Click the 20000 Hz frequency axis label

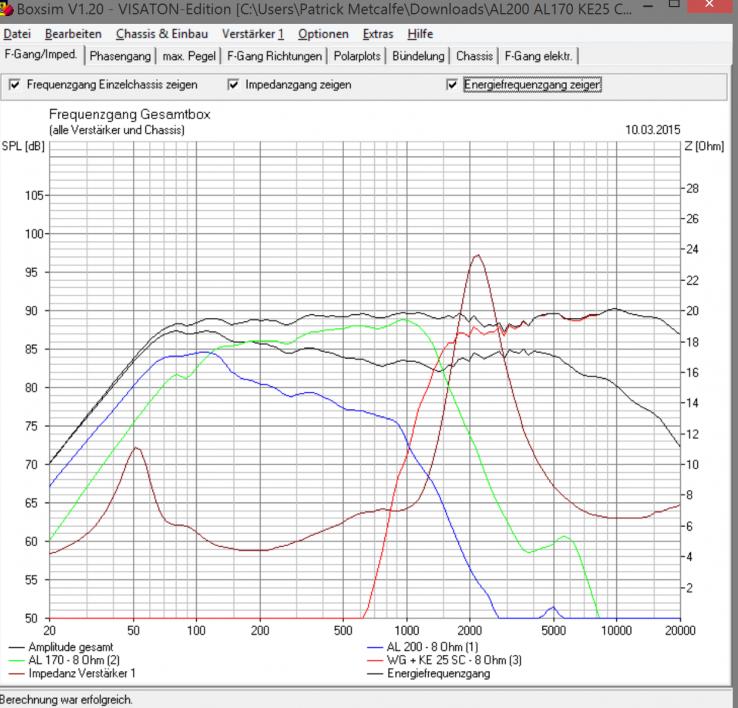point(680,630)
